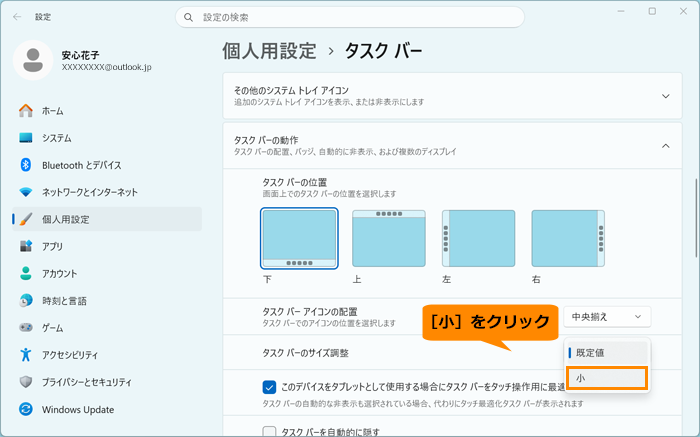
Task: Click the XXXXXXXX@outlook.jp email text
Action: click(x=106, y=67)
